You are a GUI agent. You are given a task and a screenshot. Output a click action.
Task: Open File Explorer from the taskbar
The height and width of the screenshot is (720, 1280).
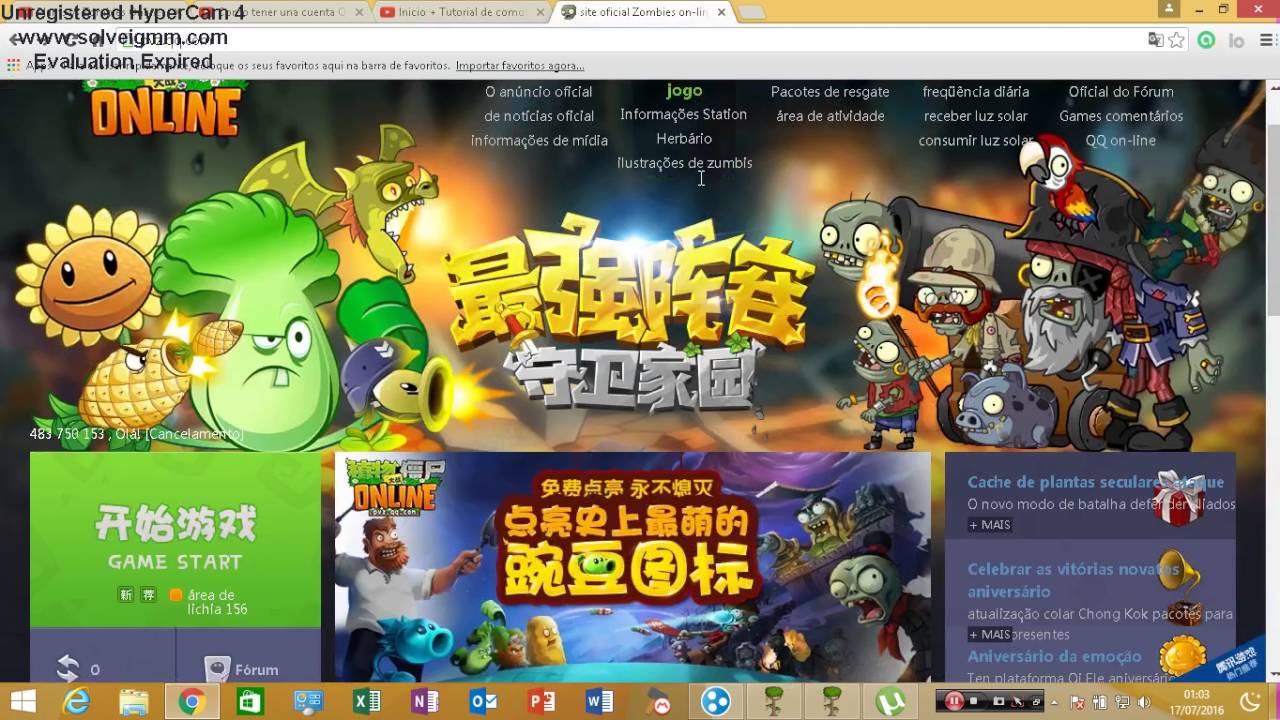pyautogui.click(x=133, y=702)
